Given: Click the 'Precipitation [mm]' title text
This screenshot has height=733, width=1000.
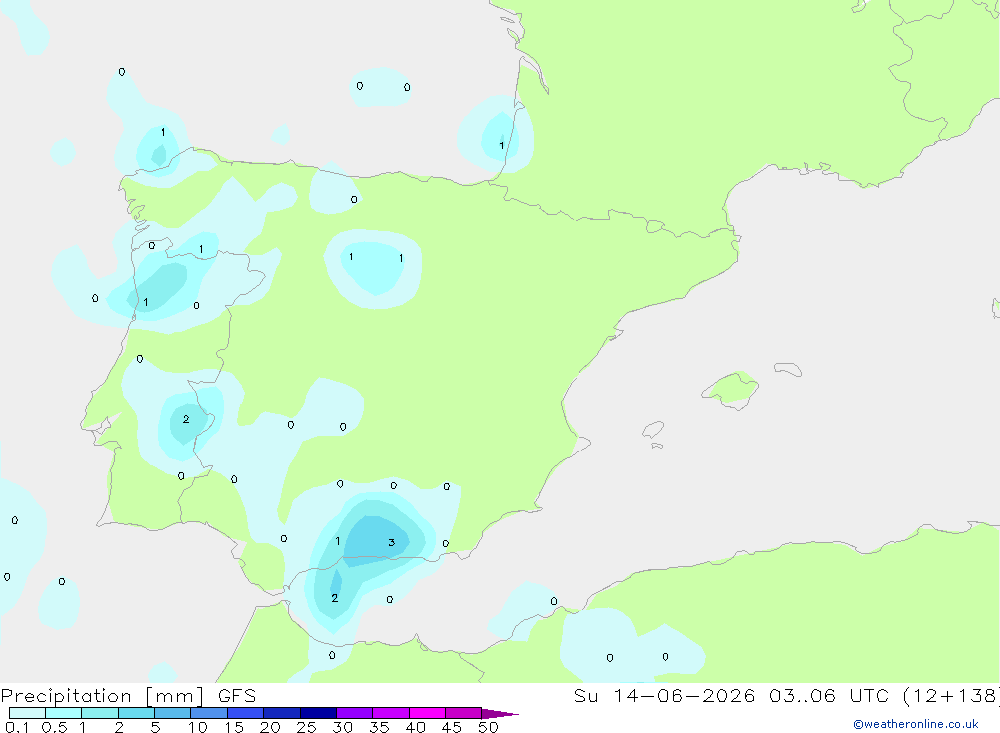Looking at the screenshot, I should [102, 696].
